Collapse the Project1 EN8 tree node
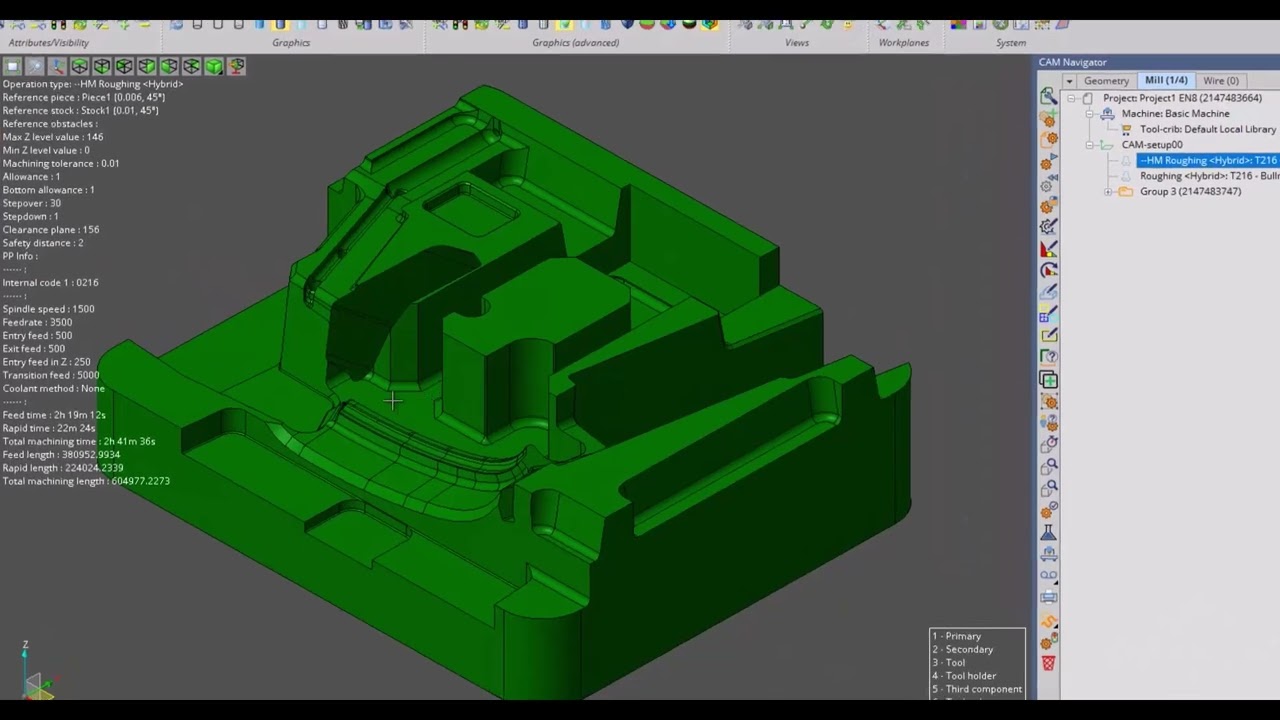Viewport: 1280px width, 720px height. [1071, 98]
